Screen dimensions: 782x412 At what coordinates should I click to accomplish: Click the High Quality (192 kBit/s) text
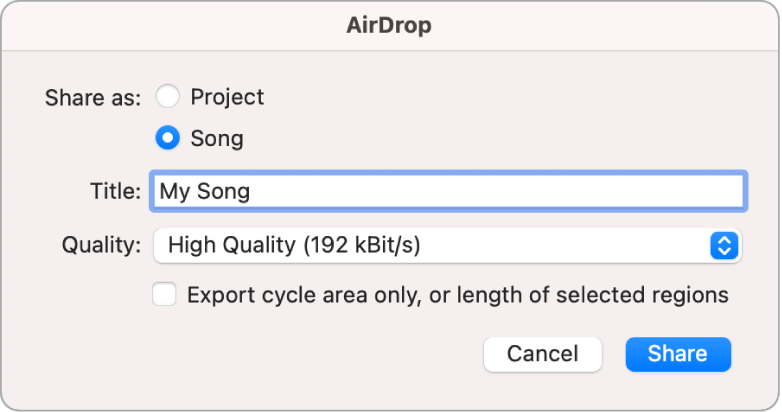[x=294, y=245]
